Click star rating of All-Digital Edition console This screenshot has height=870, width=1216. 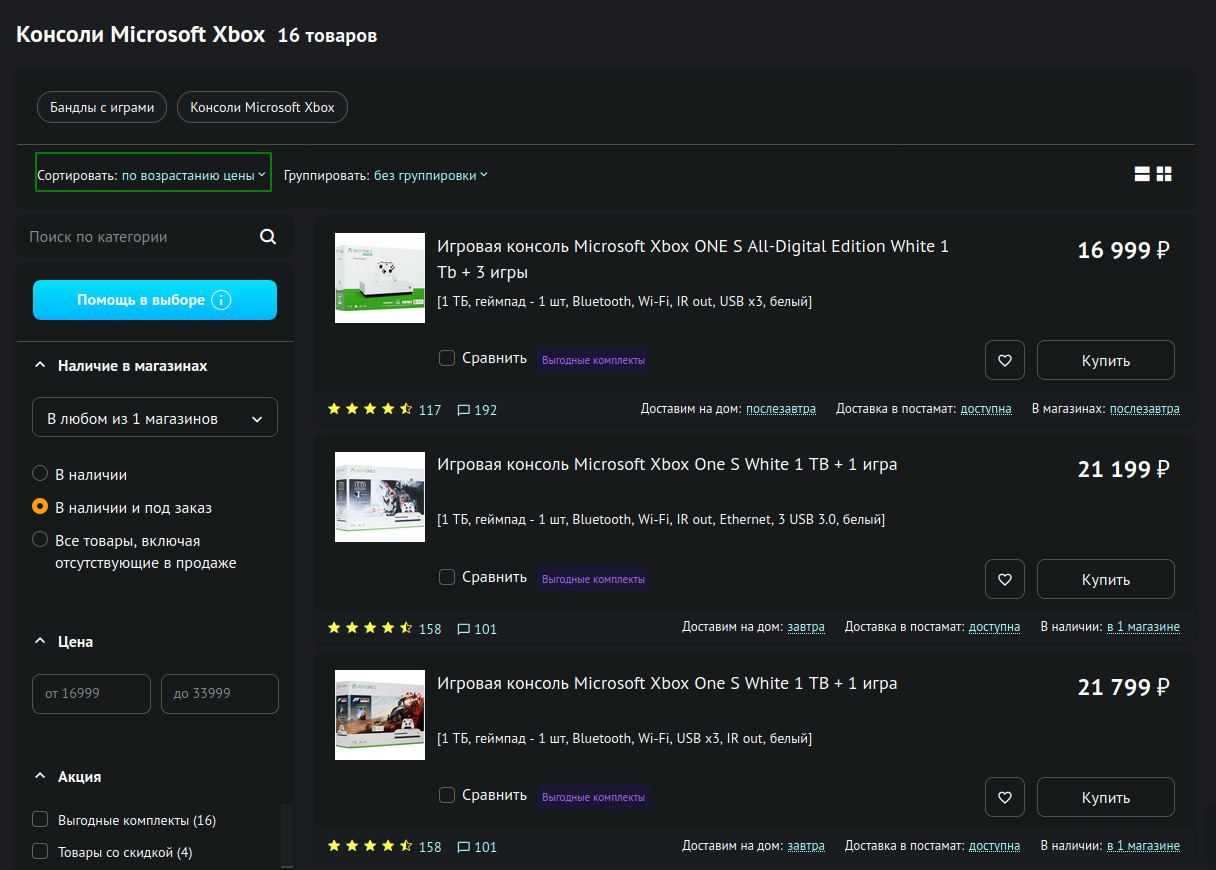click(x=370, y=409)
